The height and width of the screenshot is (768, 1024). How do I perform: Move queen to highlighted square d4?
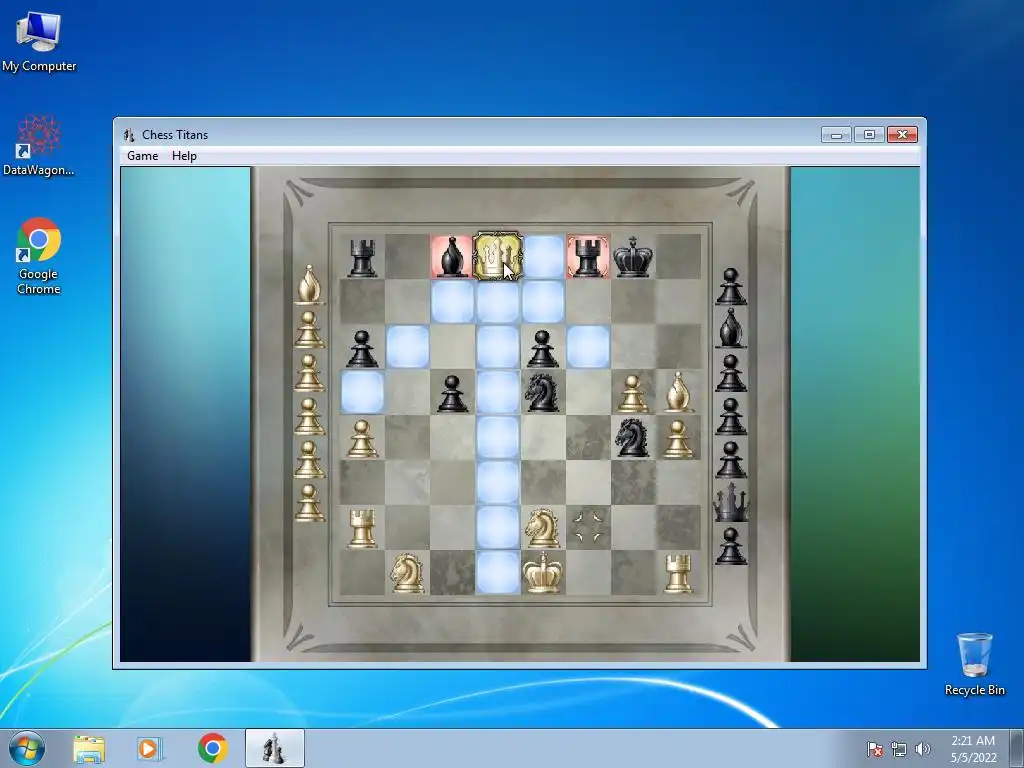pyautogui.click(x=498, y=437)
